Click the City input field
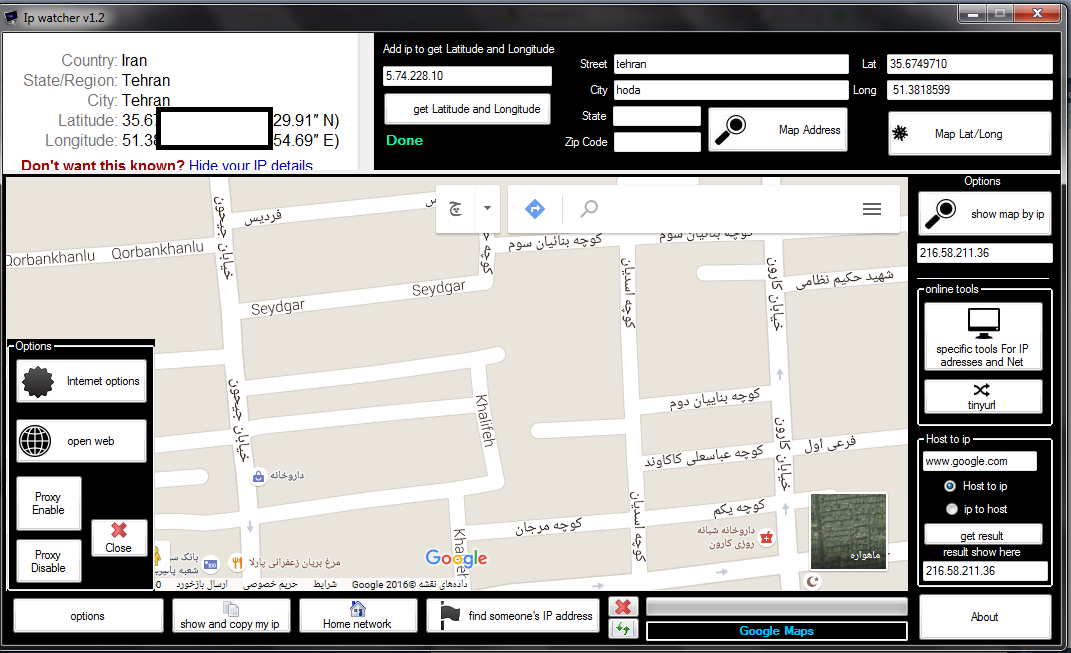 tap(731, 90)
